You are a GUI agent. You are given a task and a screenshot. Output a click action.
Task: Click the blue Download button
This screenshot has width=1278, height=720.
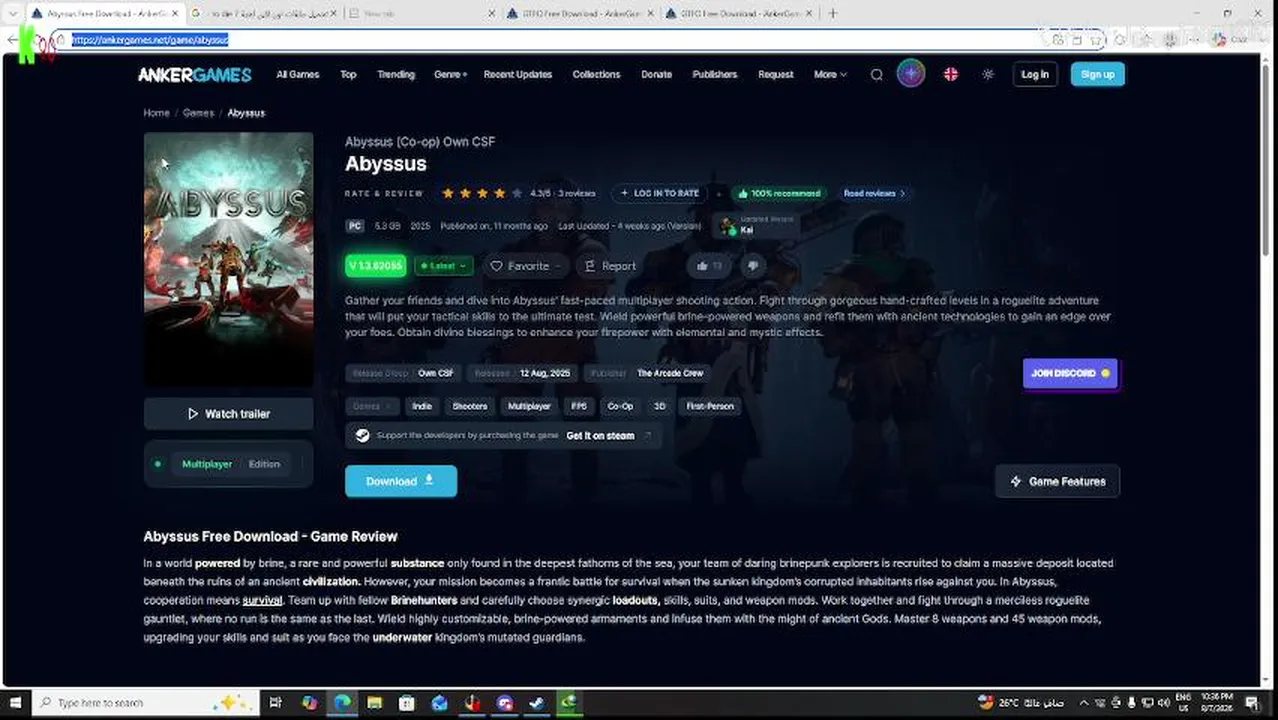[x=401, y=481]
